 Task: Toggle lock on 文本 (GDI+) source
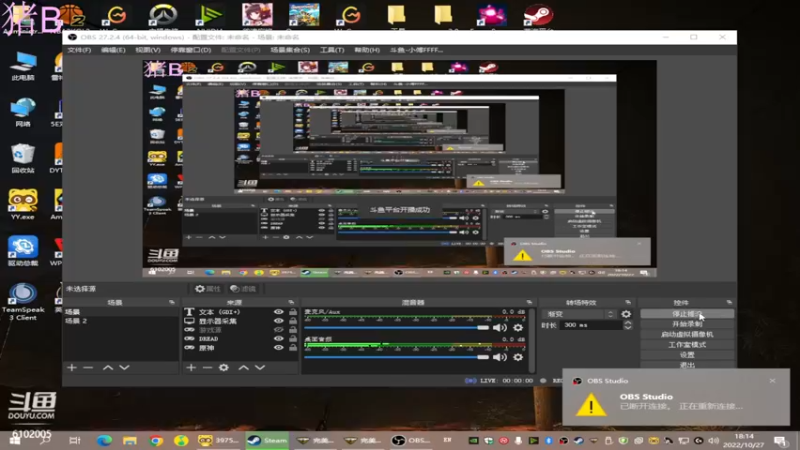[293, 312]
